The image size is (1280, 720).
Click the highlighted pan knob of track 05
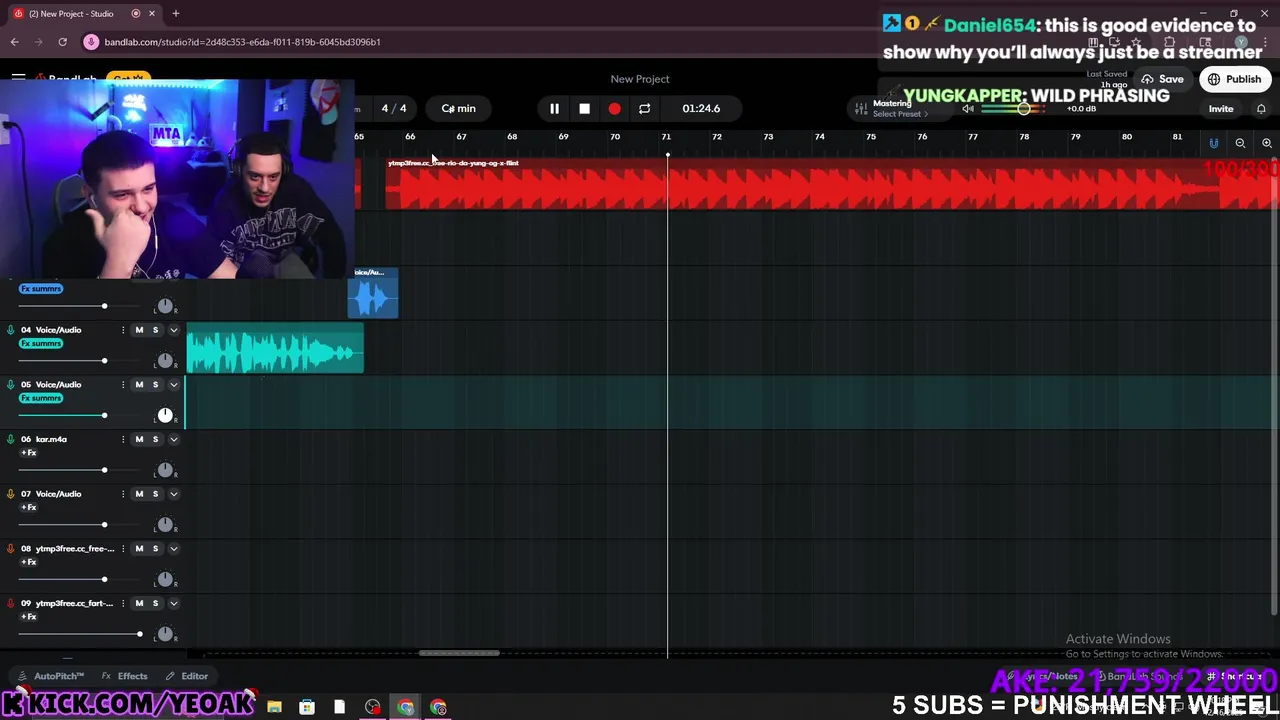165,415
